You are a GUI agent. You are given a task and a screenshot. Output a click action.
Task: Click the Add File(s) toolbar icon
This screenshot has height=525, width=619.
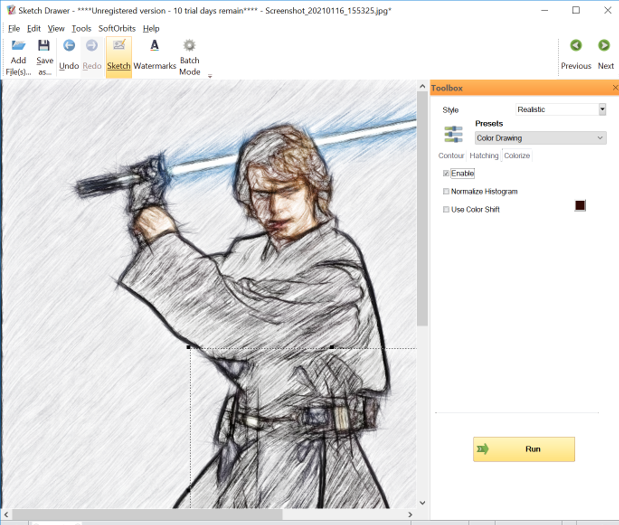[18, 46]
